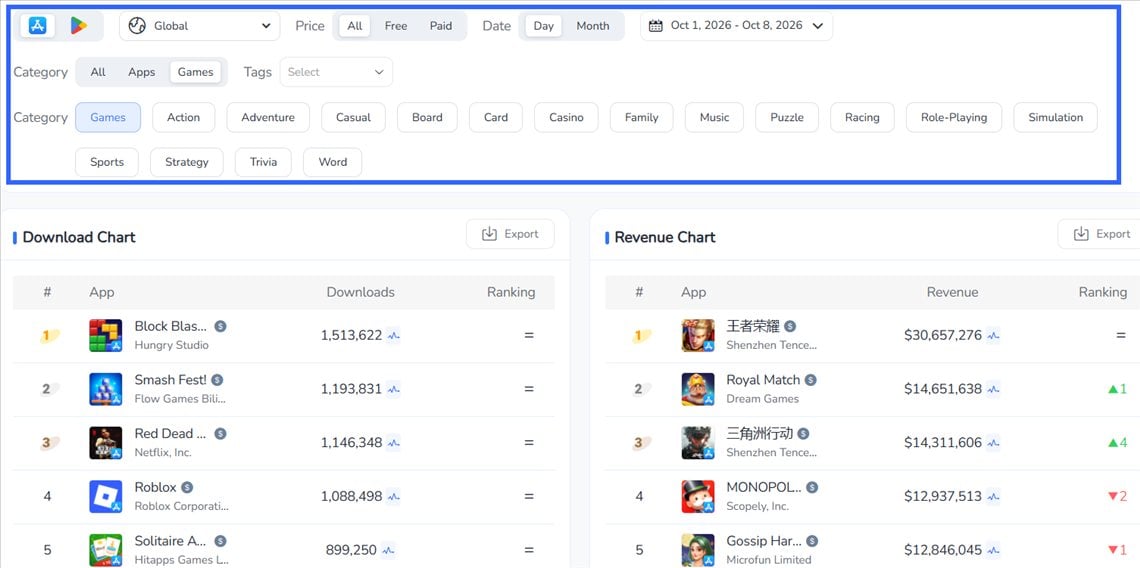Open the Gossip Harbor app icon
This screenshot has width=1140, height=568.
(698, 551)
